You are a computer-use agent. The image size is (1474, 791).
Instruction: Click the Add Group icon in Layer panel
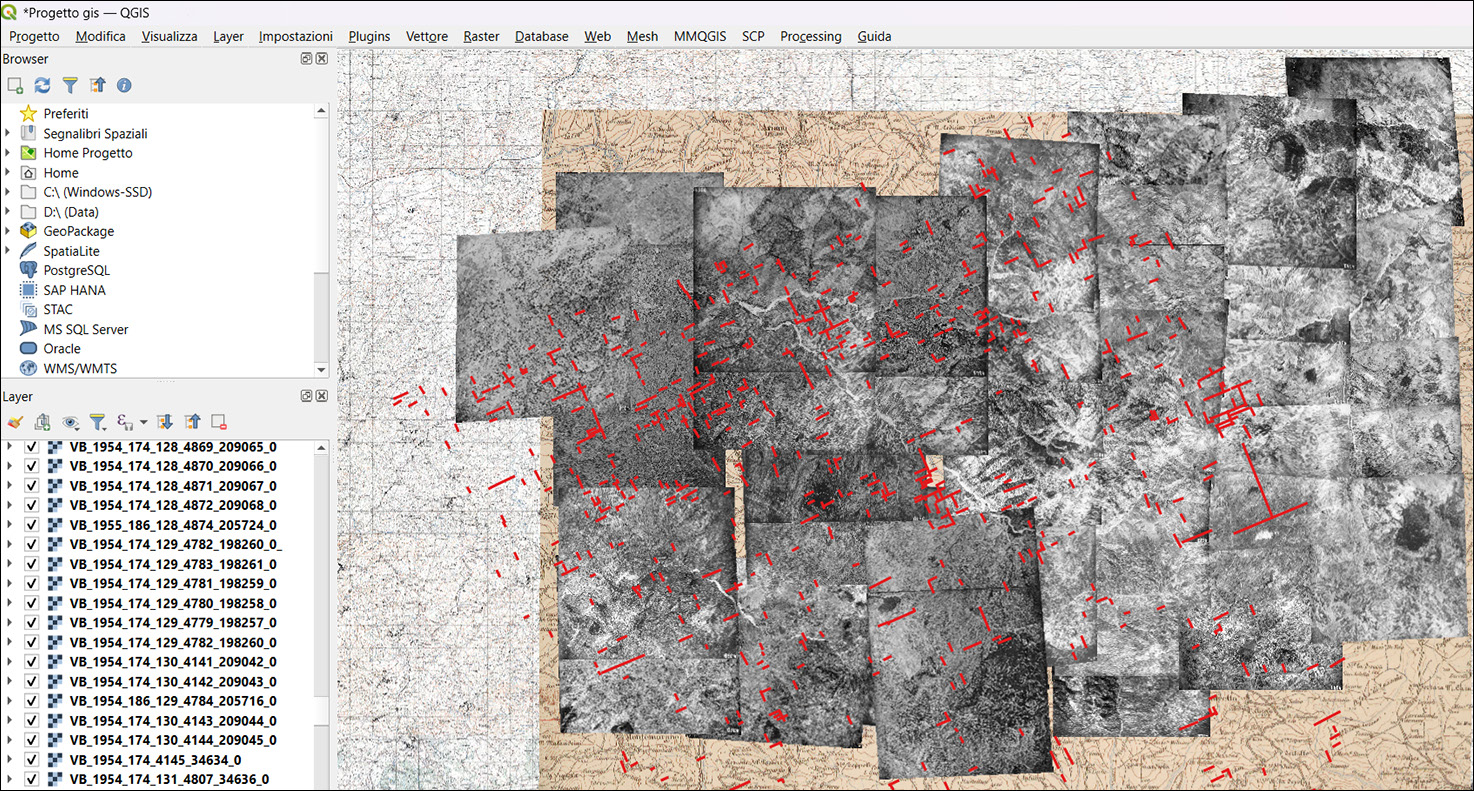pyautogui.click(x=42, y=423)
